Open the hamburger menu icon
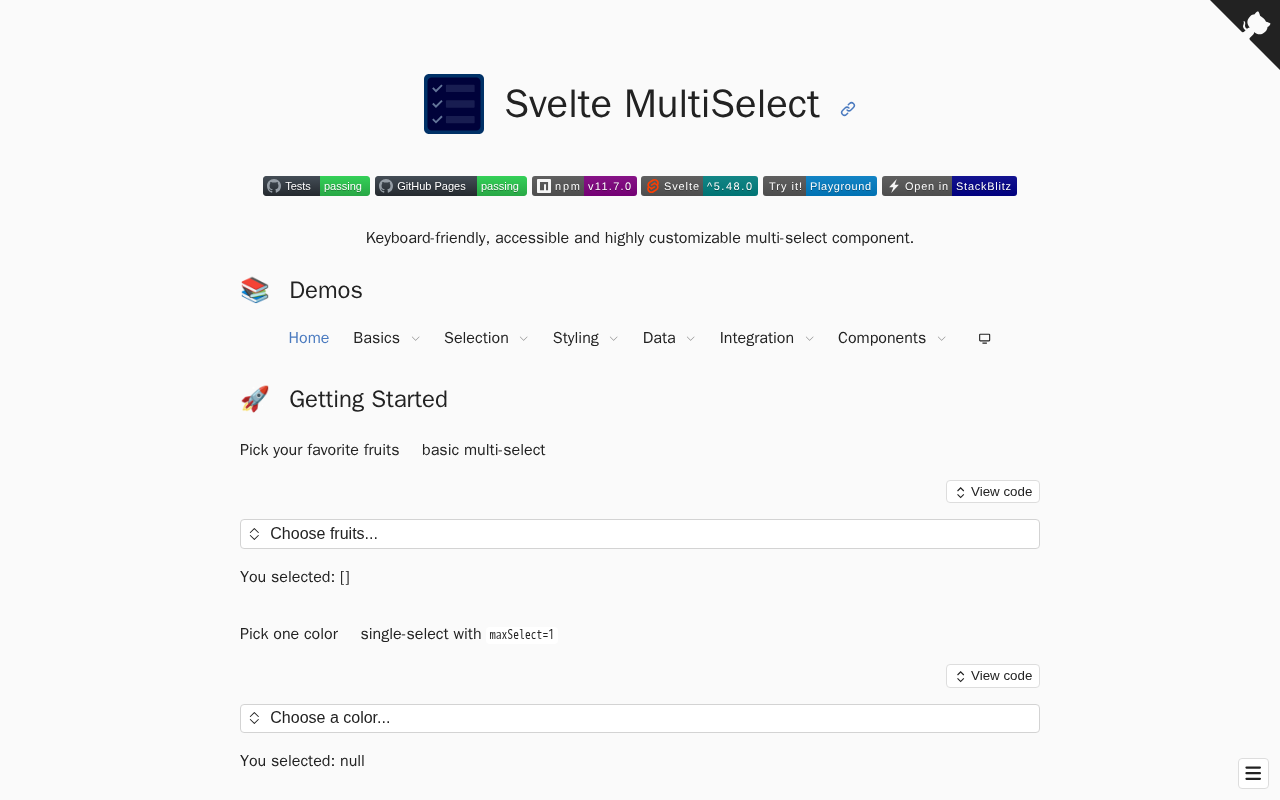 [x=1253, y=773]
